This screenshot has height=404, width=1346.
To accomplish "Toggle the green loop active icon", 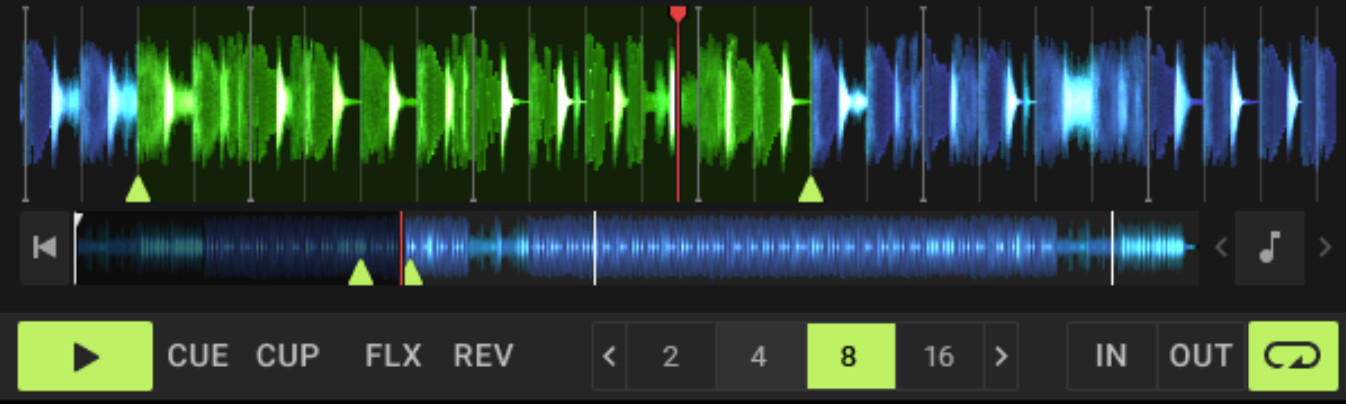I will (1293, 356).
